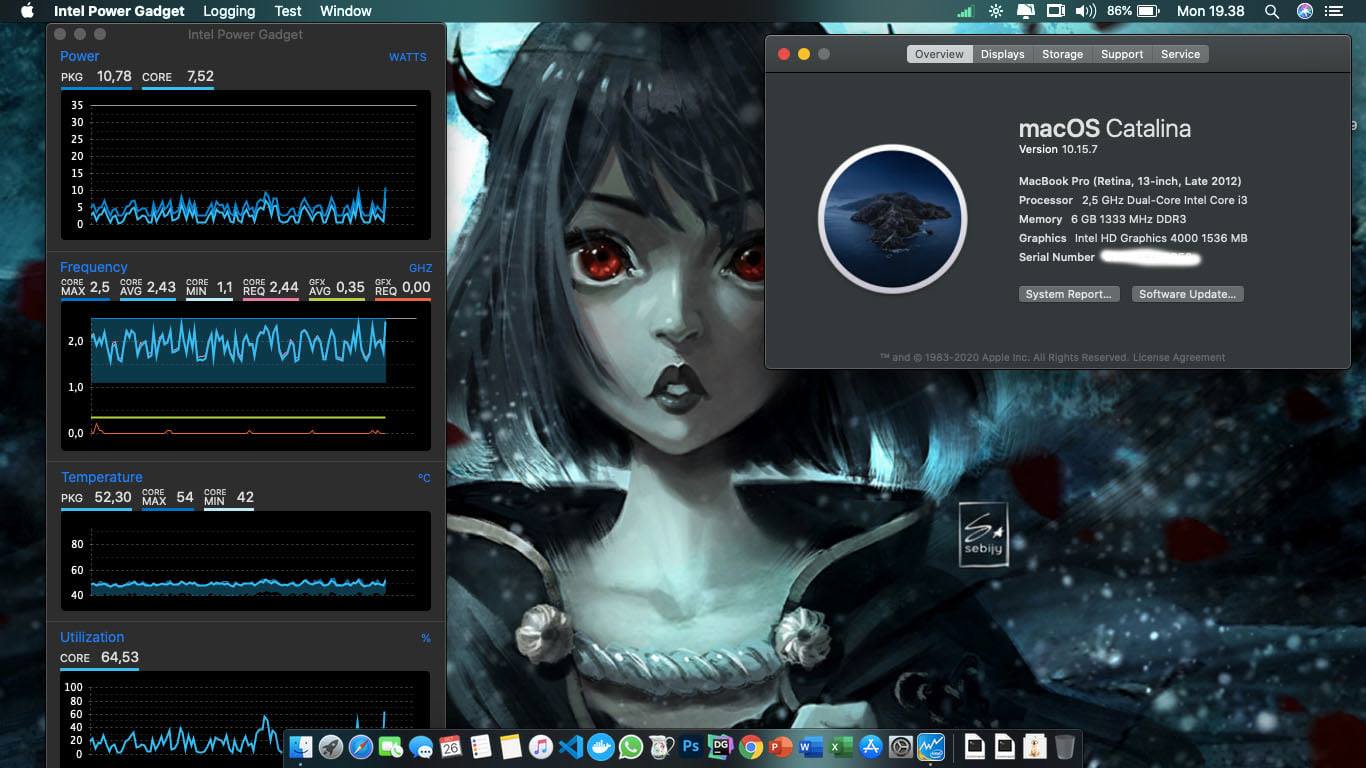
Task: Launch Music app from dock
Action: 541,747
